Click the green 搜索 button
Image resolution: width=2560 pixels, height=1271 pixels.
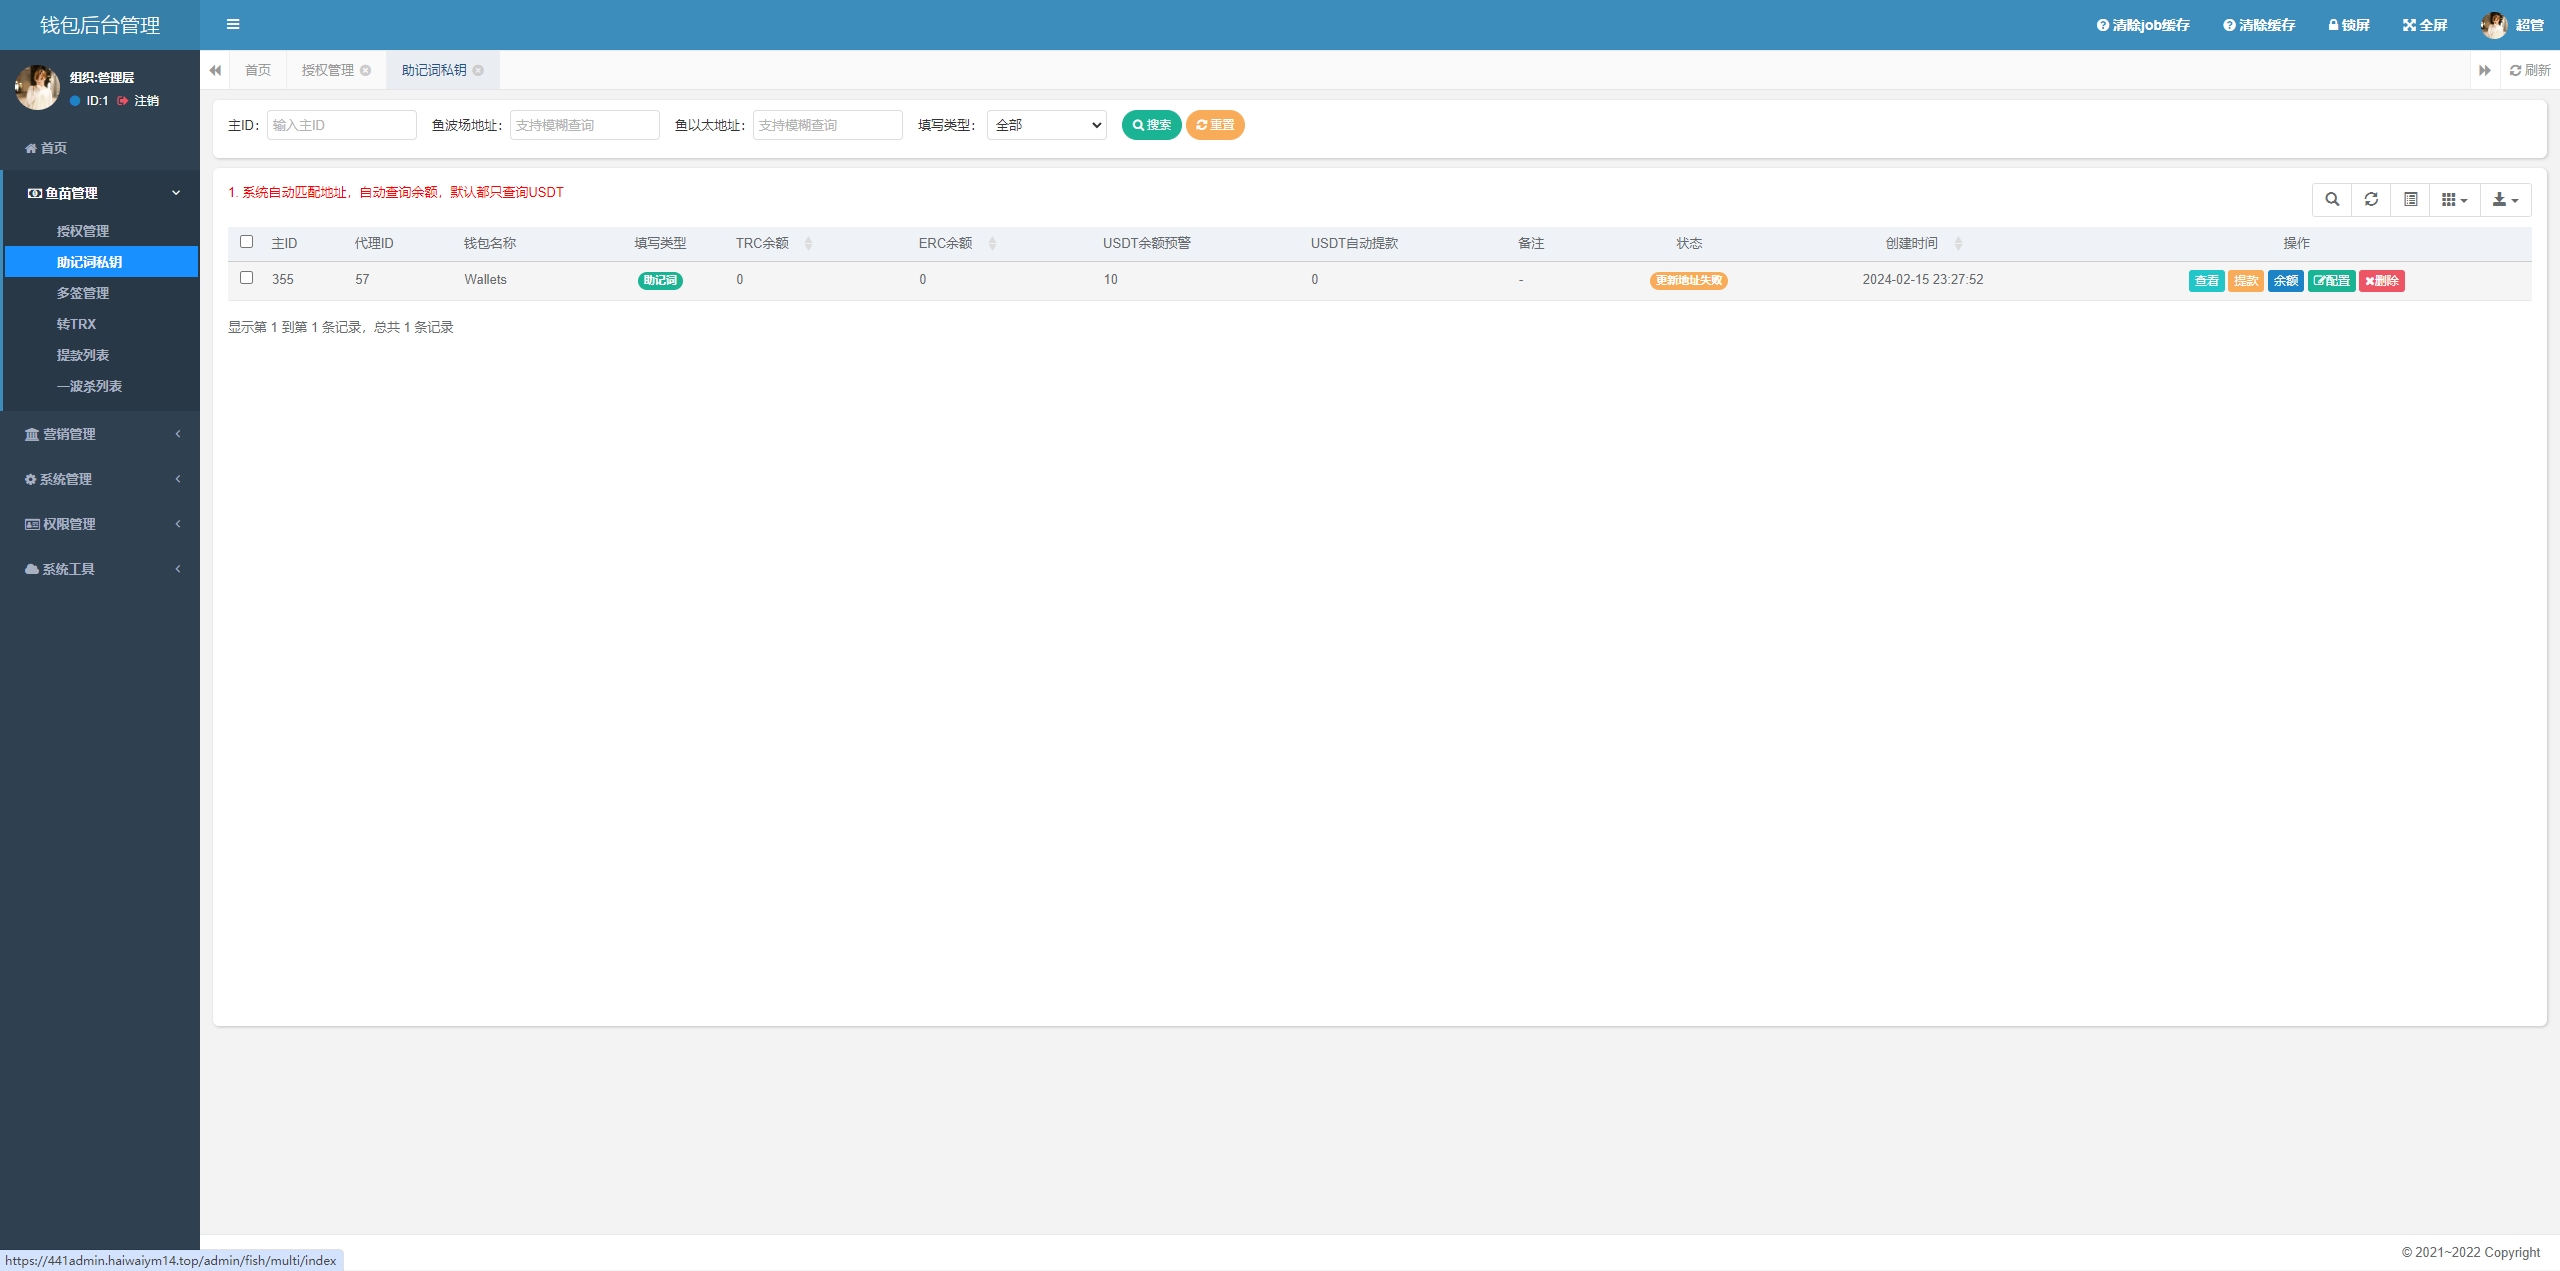point(1151,125)
